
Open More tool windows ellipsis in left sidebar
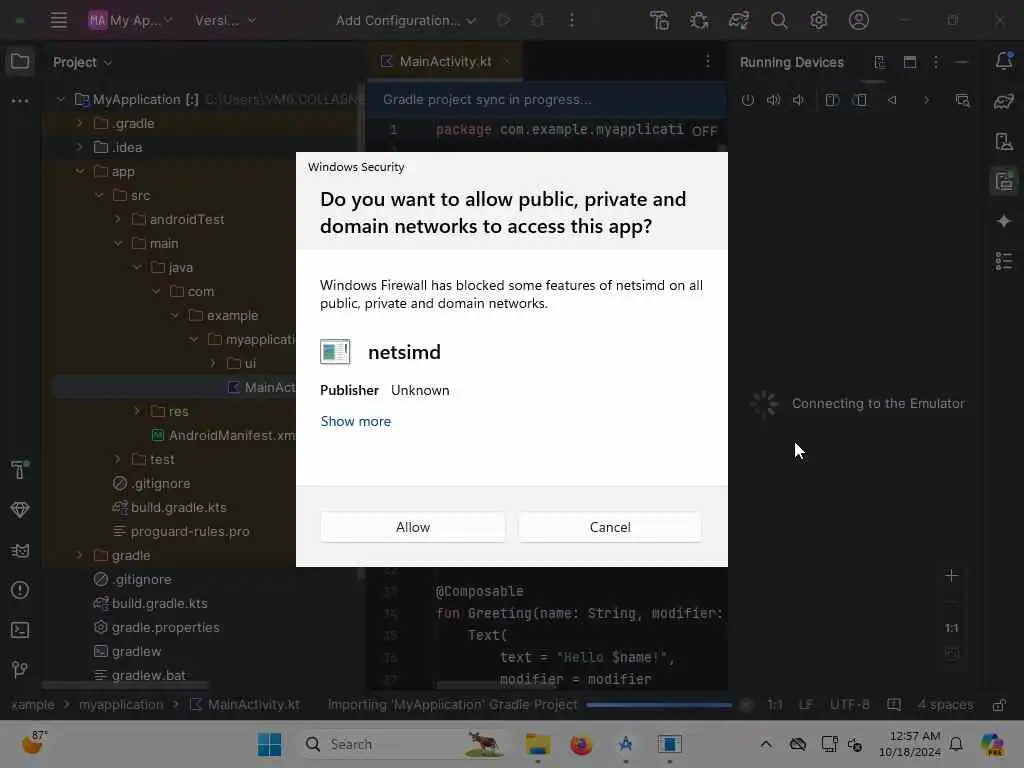(x=20, y=101)
